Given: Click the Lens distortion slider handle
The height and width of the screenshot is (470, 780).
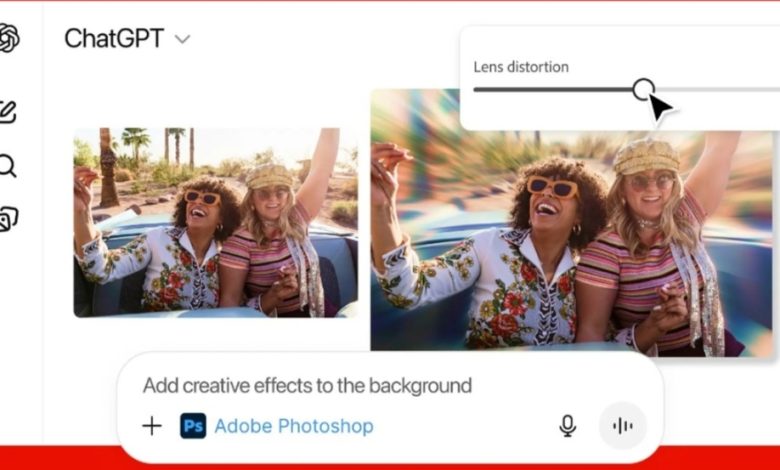Looking at the screenshot, I should coord(644,89).
